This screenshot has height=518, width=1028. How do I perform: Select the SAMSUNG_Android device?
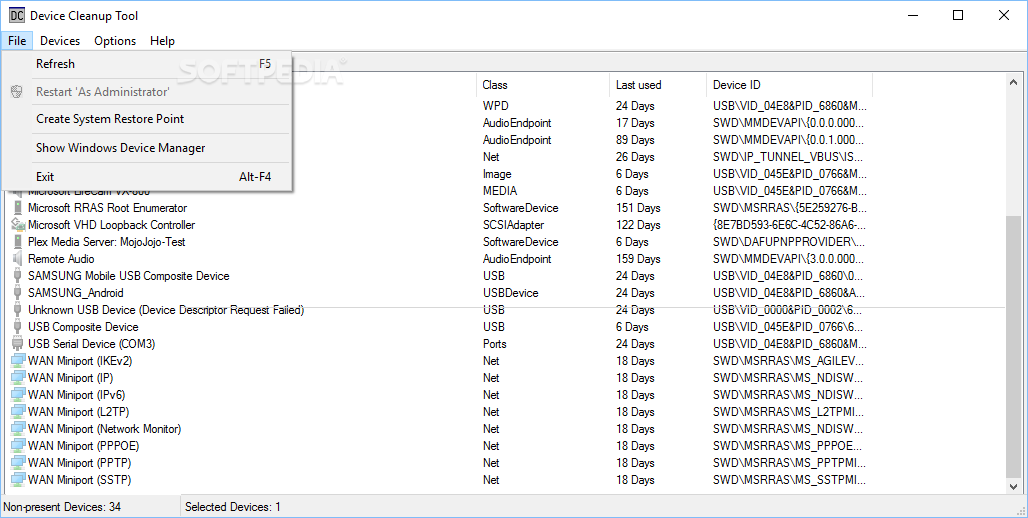pos(75,293)
